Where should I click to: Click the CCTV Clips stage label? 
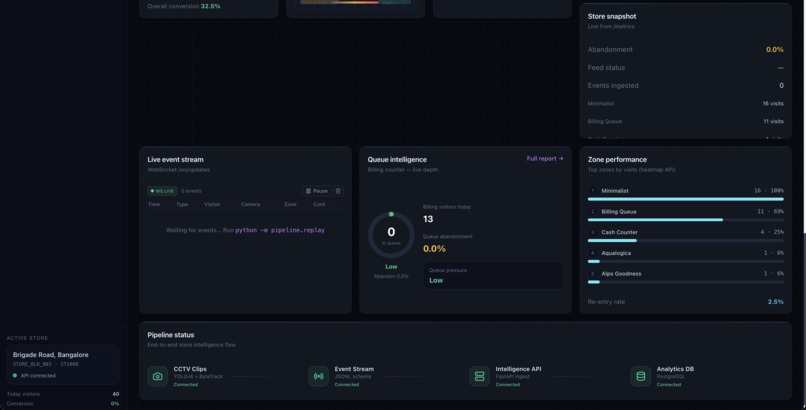(x=190, y=369)
